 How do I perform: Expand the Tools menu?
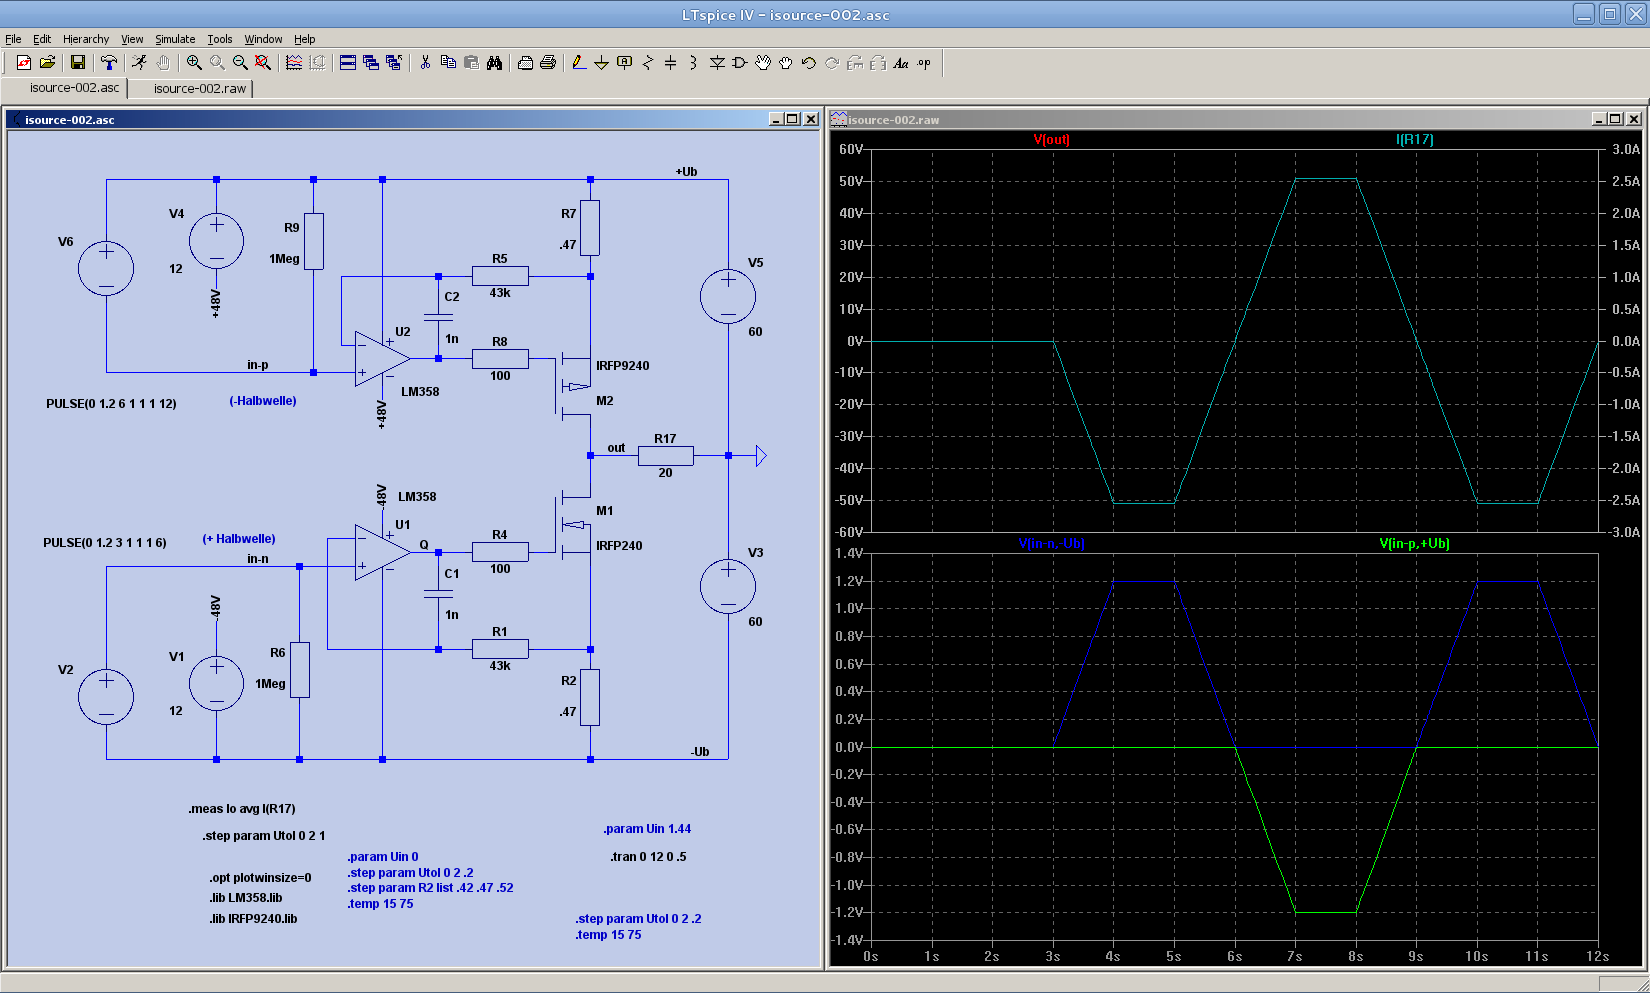pyautogui.click(x=220, y=39)
